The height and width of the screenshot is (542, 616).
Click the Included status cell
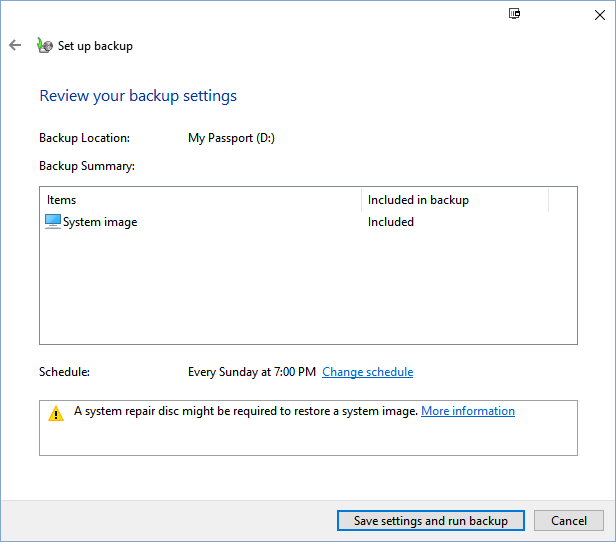coord(390,222)
